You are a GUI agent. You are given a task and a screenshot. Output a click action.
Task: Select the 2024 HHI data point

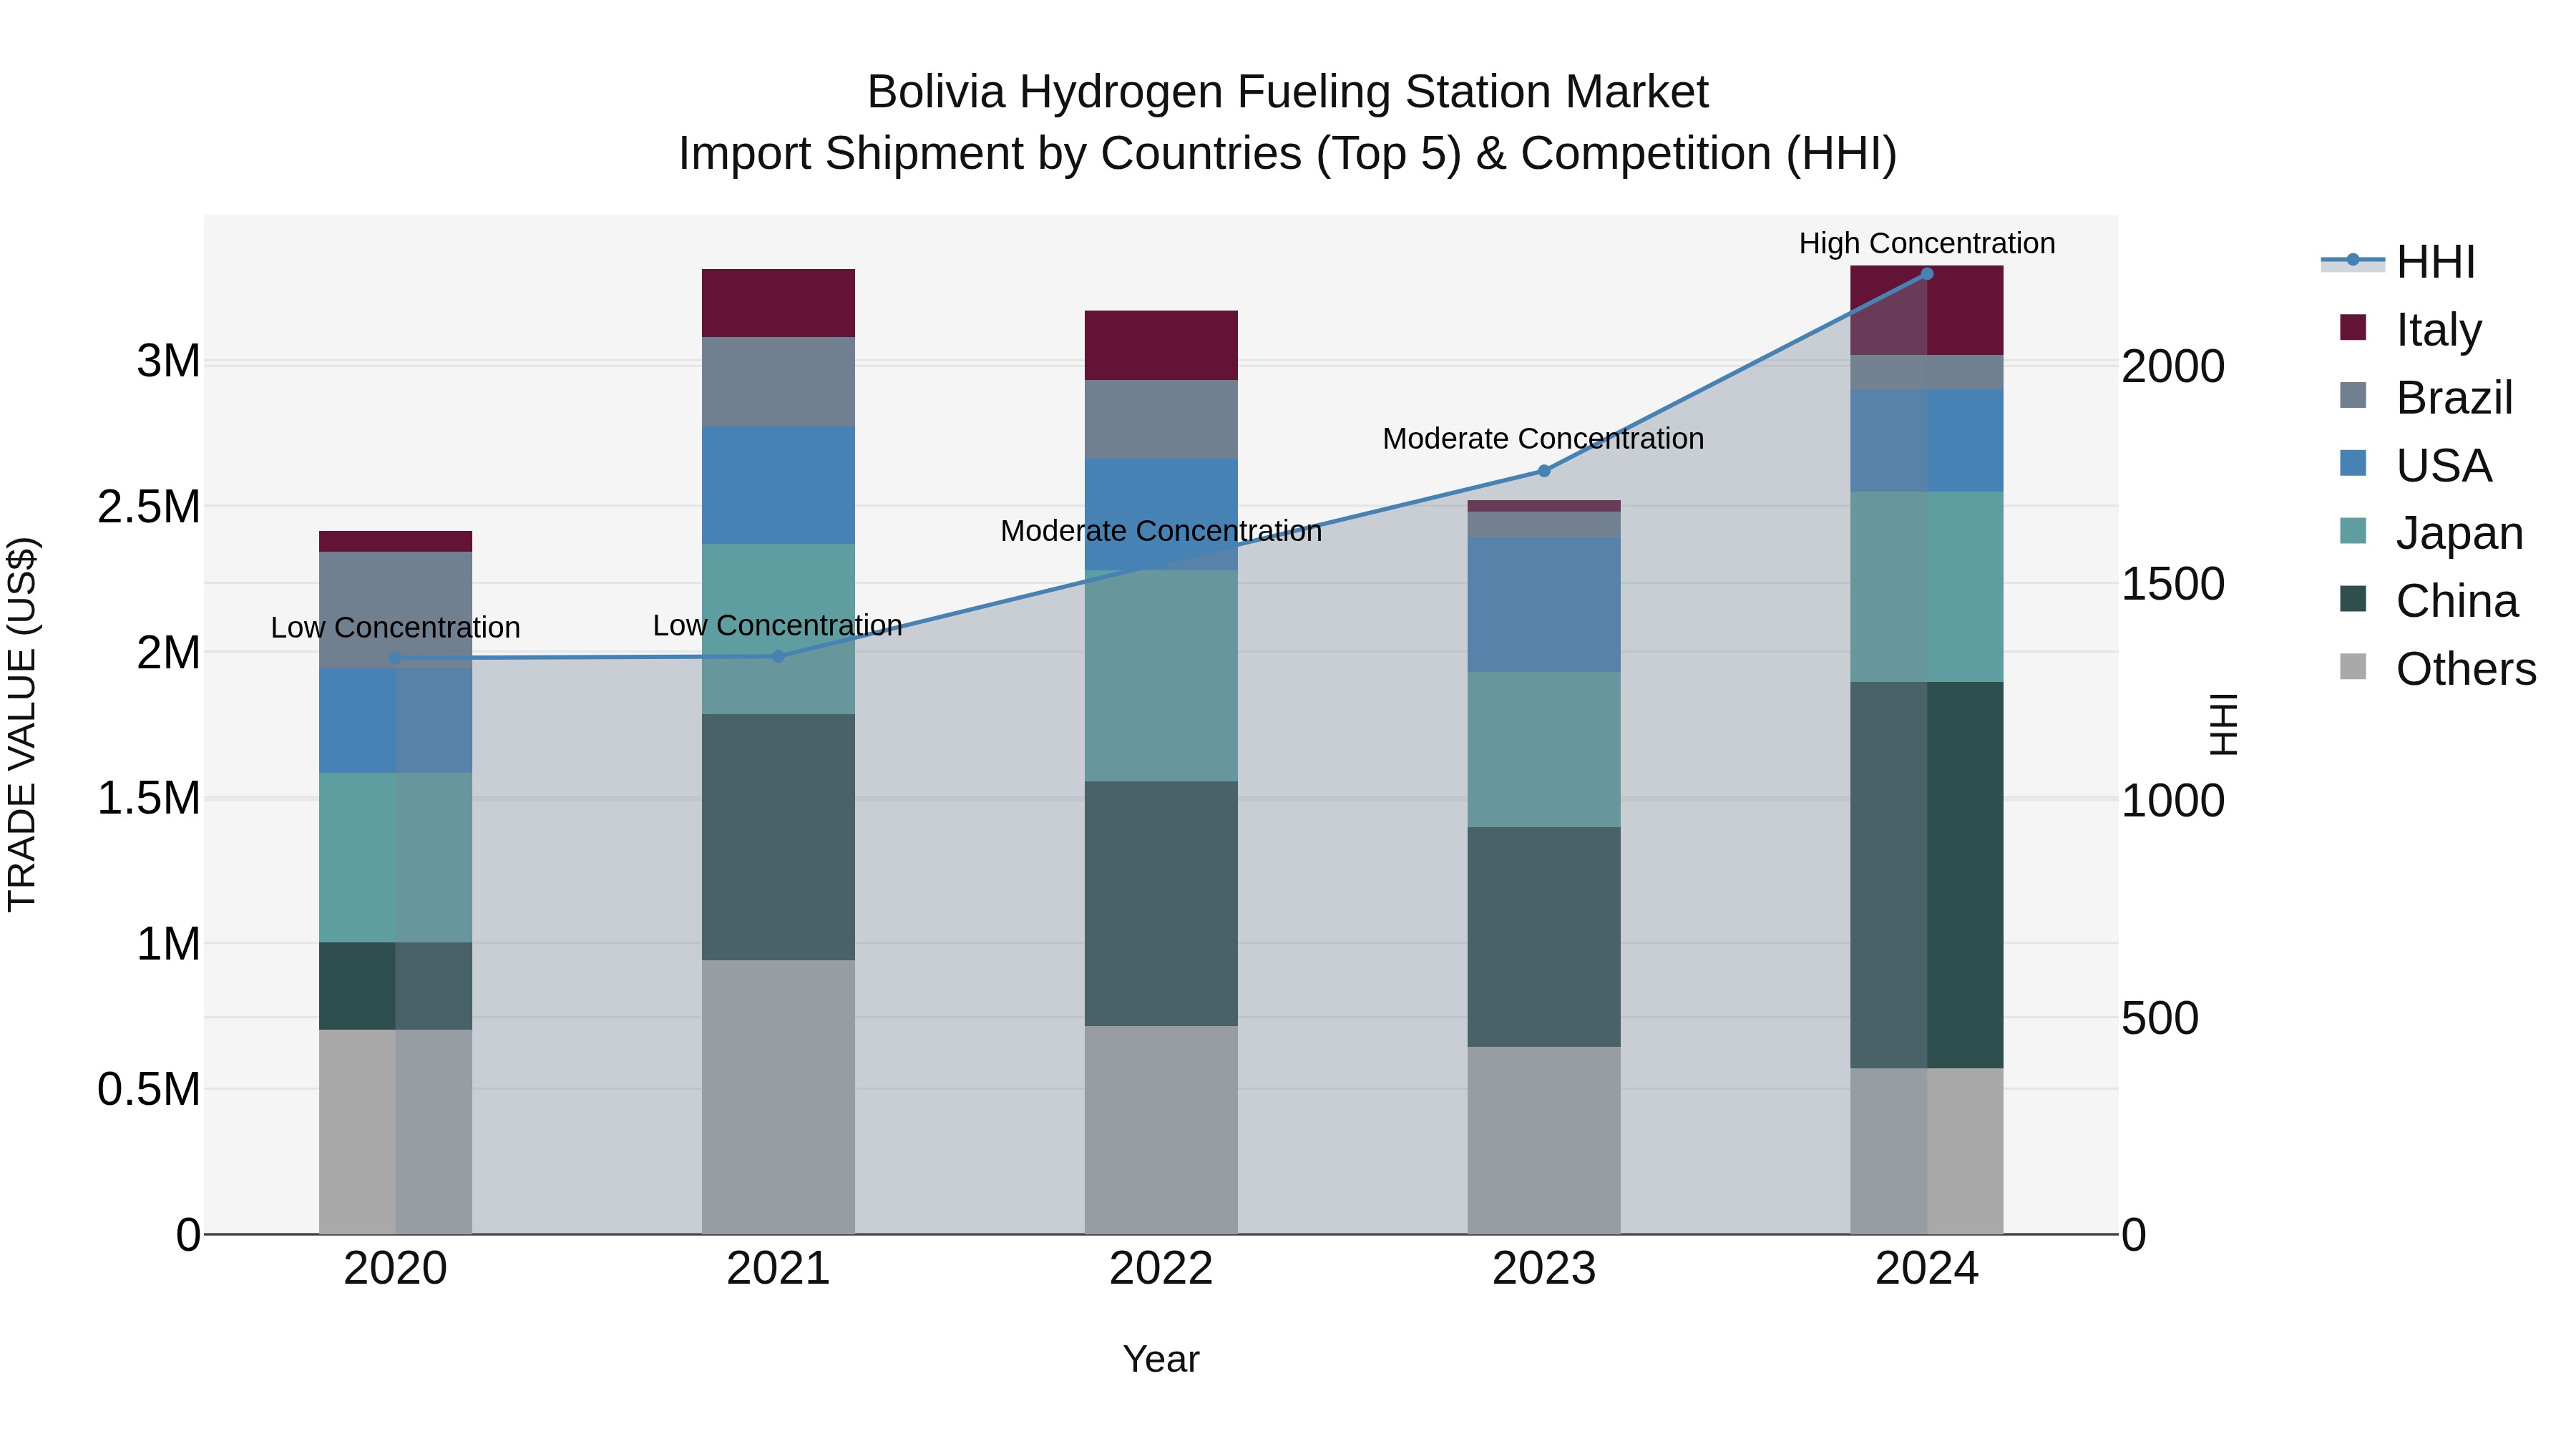click(x=1927, y=274)
